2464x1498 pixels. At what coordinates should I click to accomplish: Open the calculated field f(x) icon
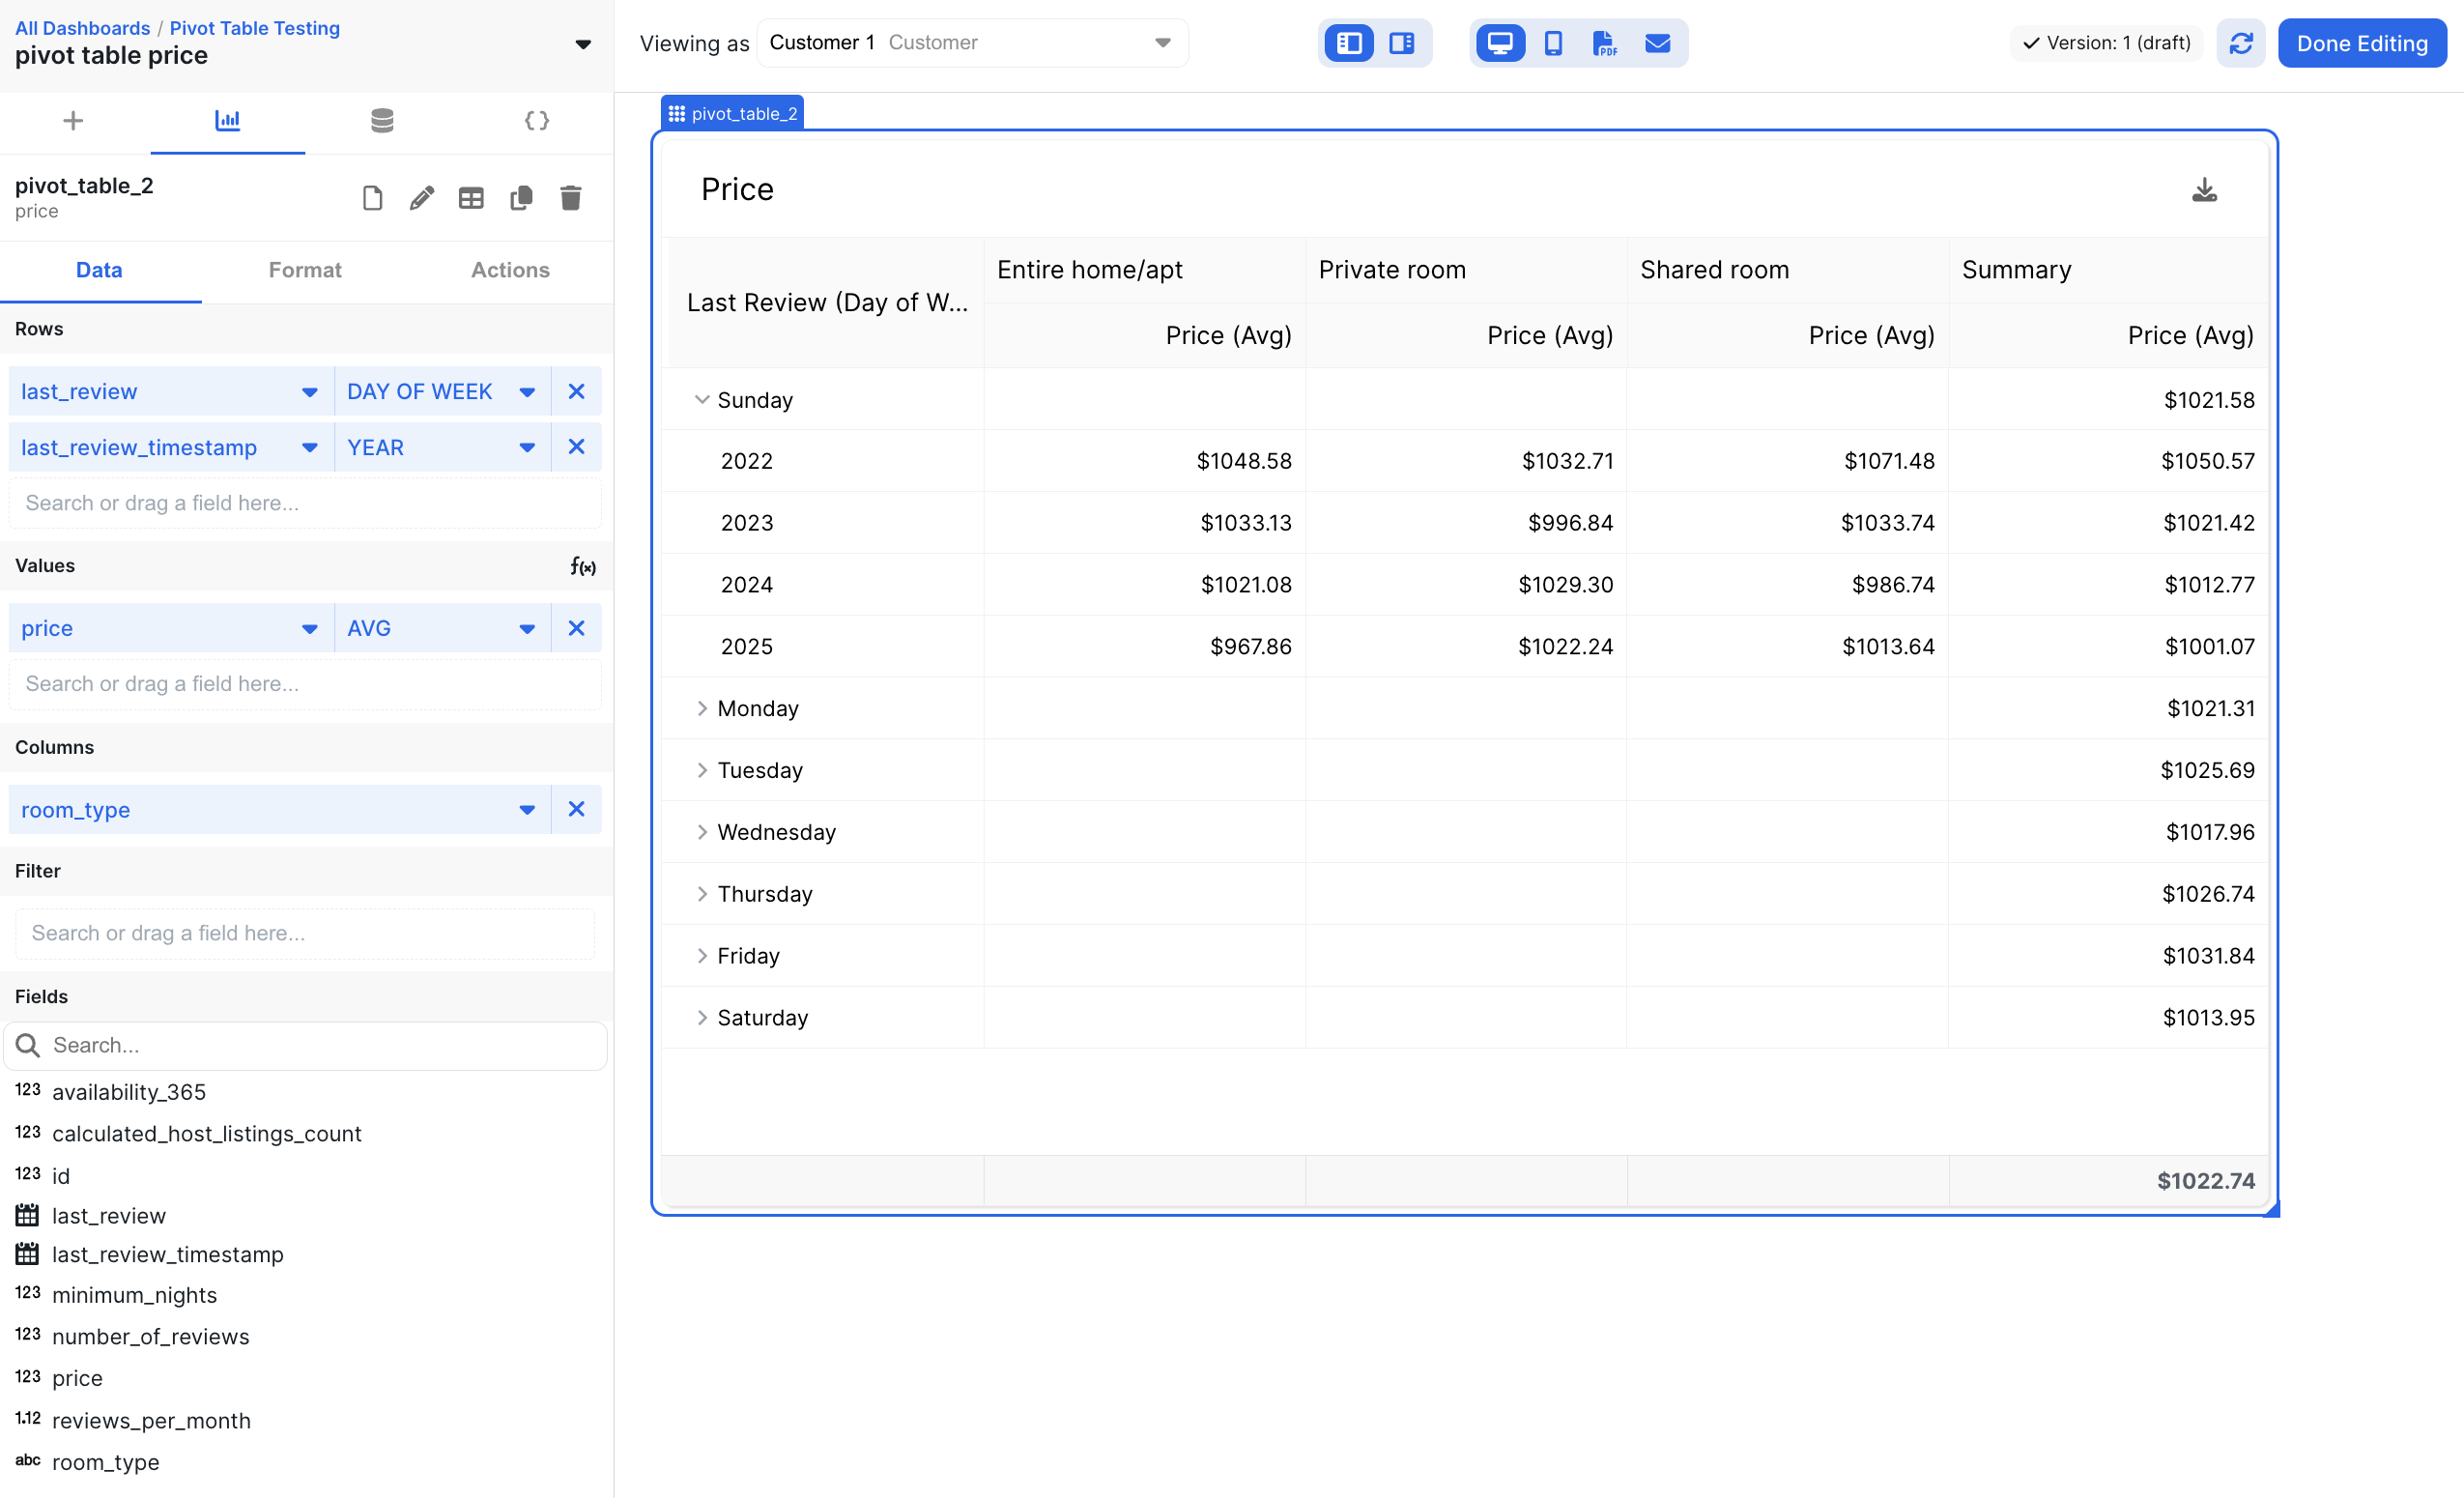pyautogui.click(x=583, y=566)
